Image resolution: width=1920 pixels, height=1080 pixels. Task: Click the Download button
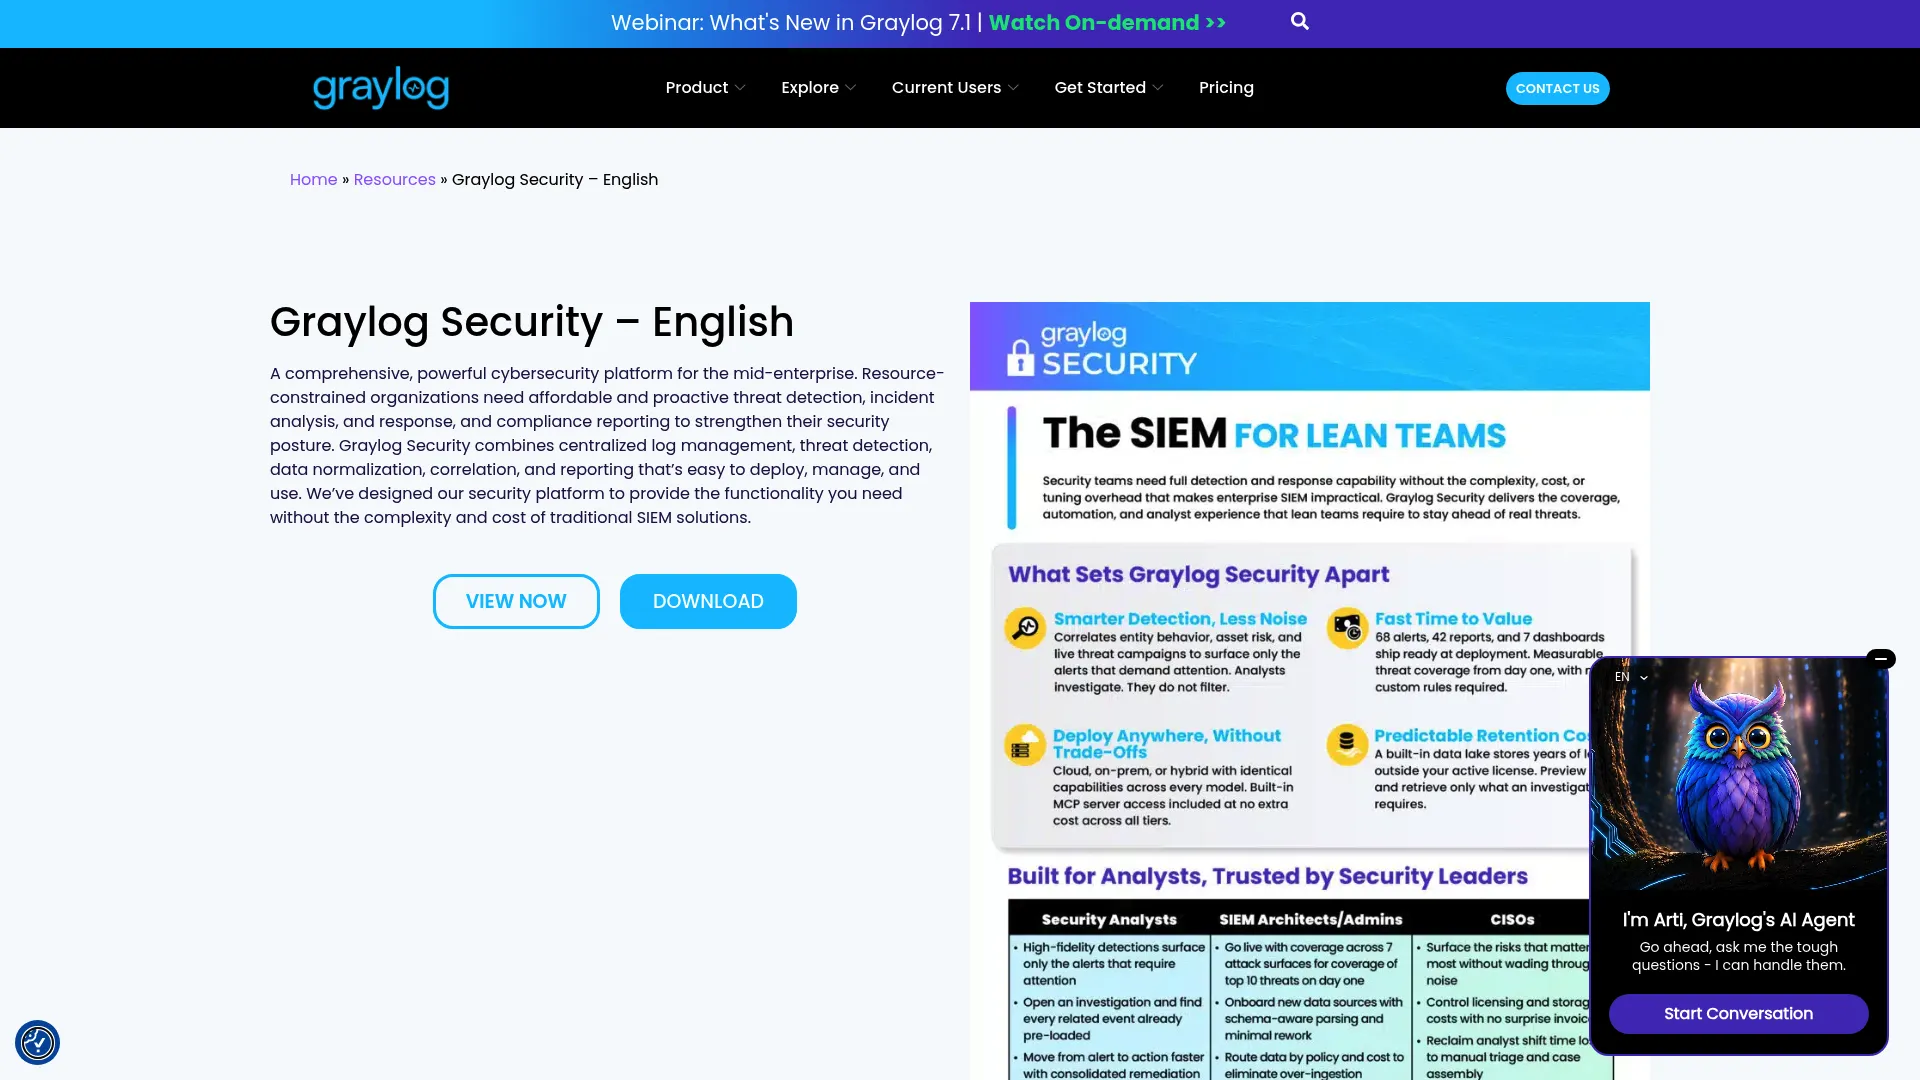coord(708,601)
